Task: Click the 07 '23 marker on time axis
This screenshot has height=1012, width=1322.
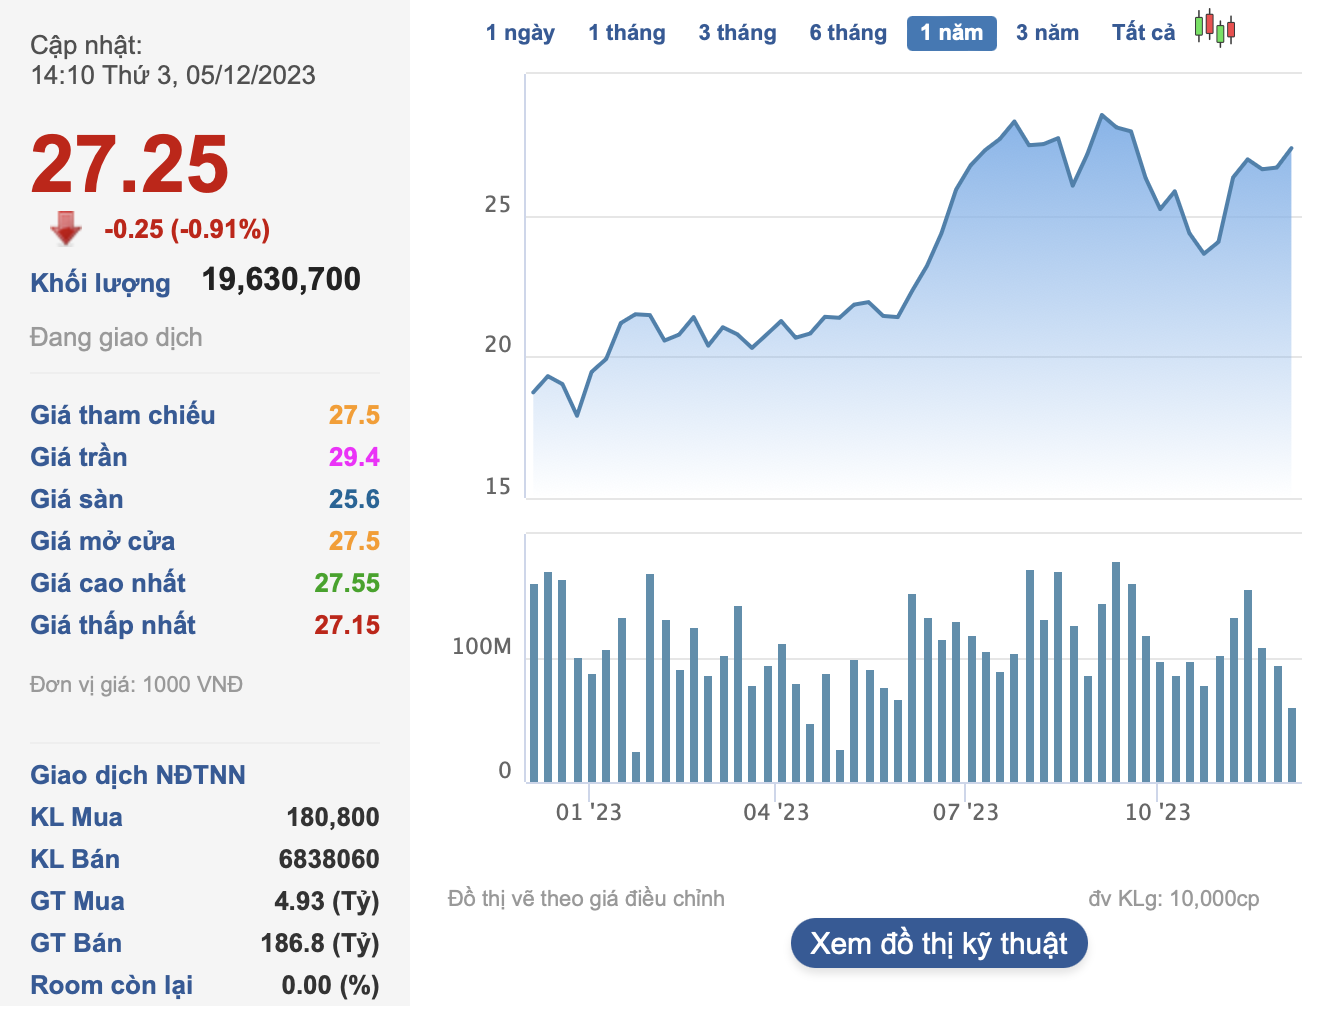Action: [965, 812]
